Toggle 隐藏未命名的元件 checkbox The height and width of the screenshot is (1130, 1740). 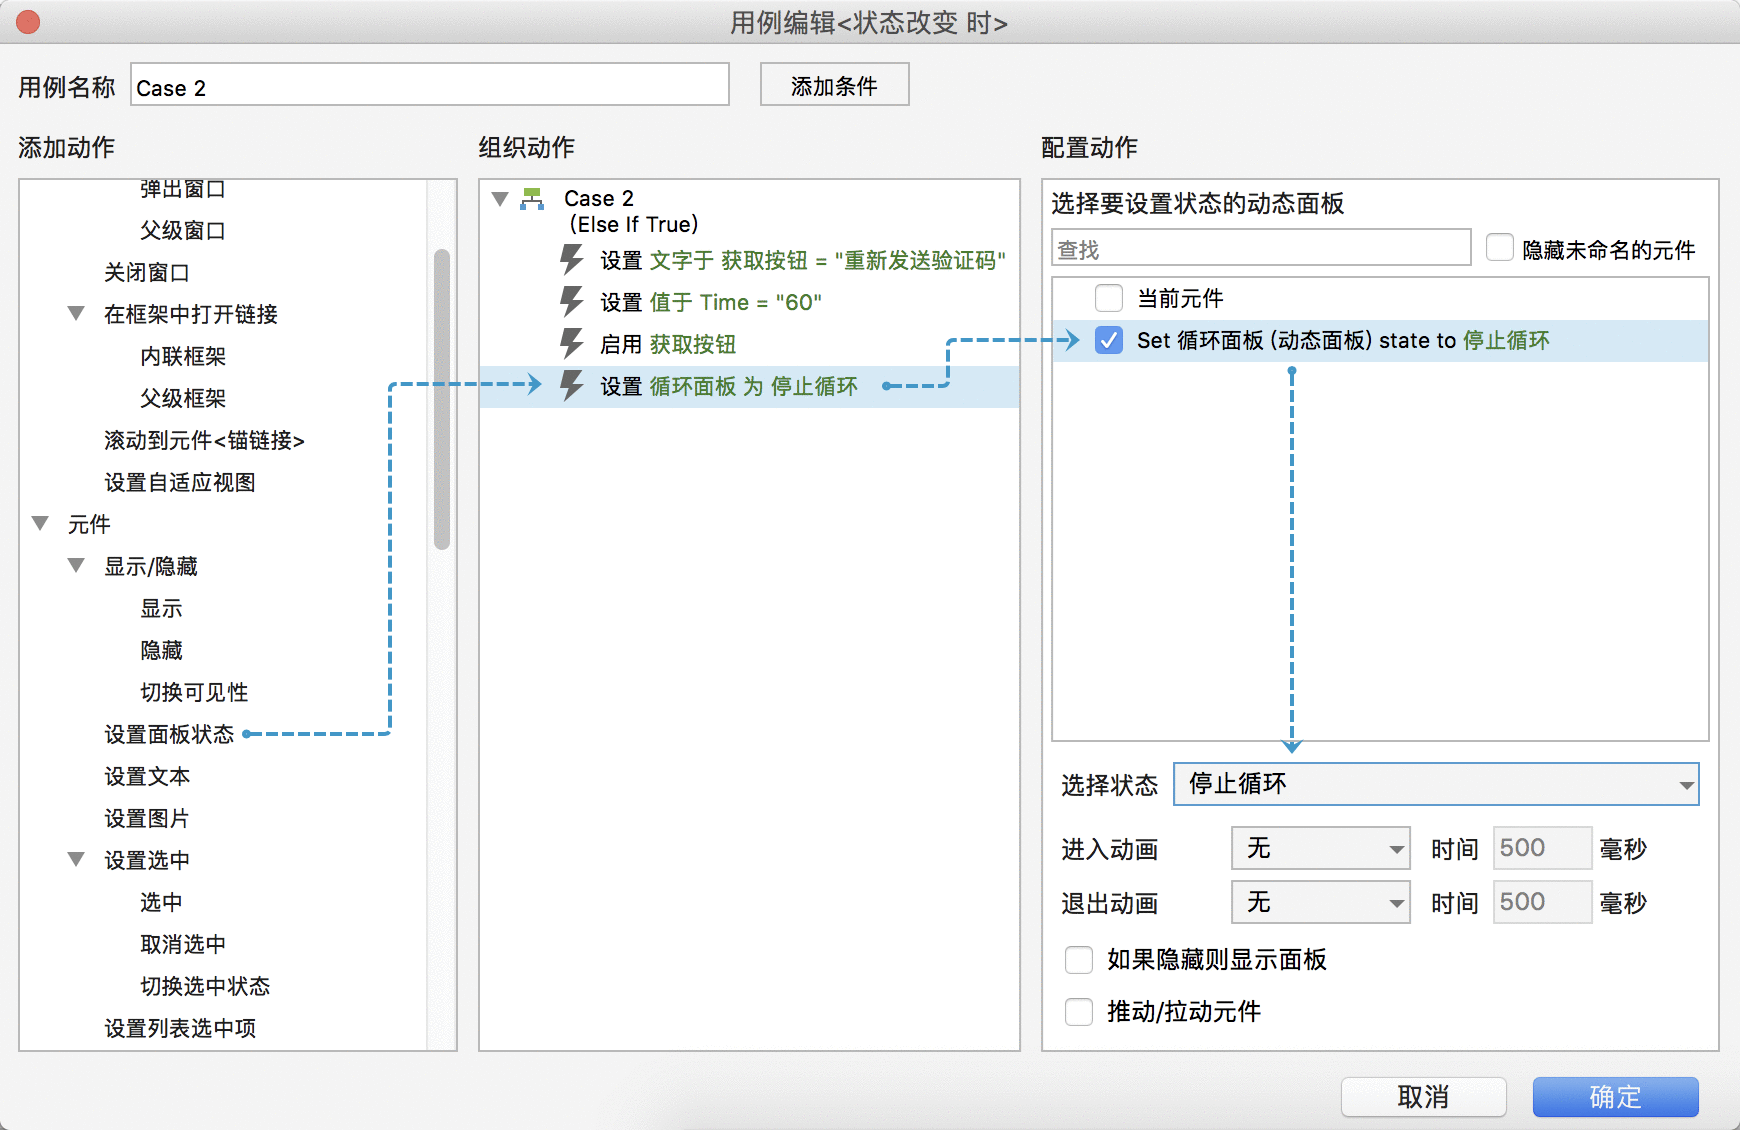coord(1499,248)
